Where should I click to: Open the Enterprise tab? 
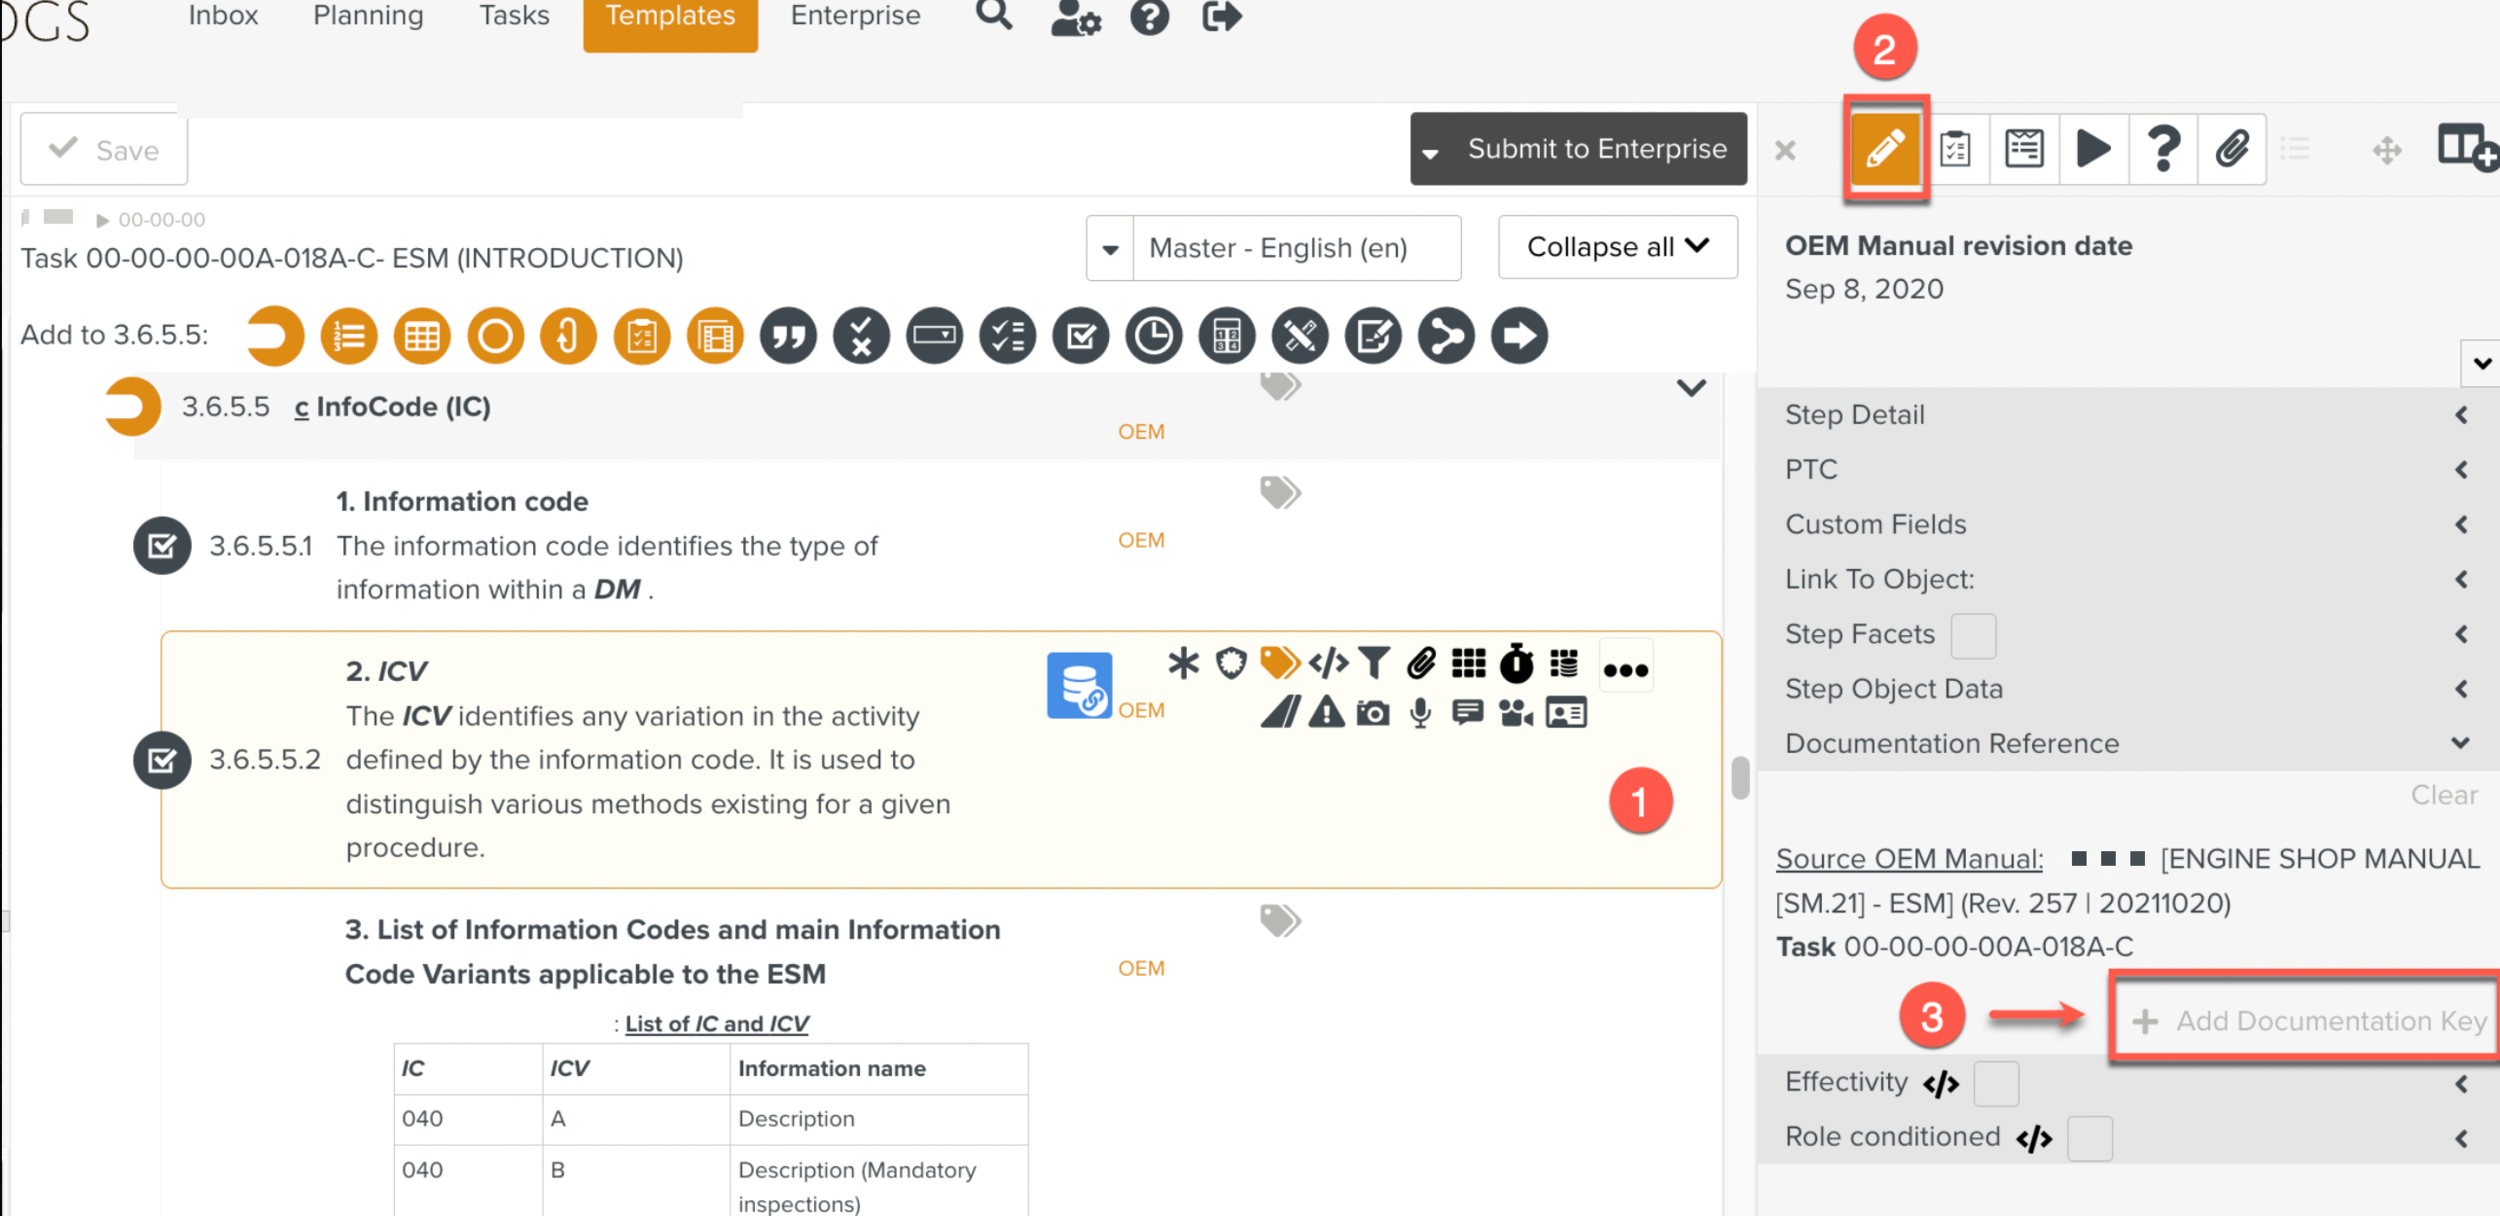[855, 16]
